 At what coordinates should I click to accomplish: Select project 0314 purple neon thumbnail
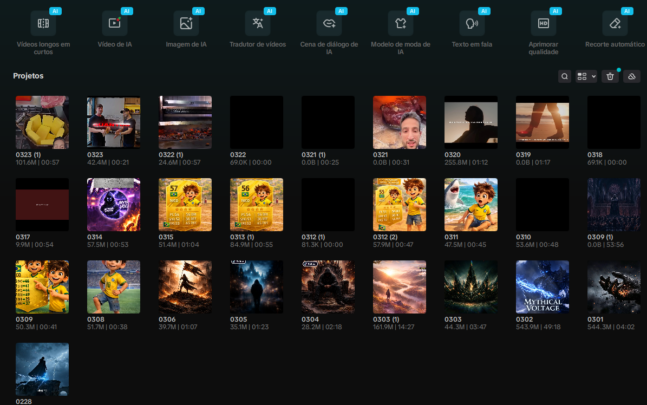pos(113,204)
